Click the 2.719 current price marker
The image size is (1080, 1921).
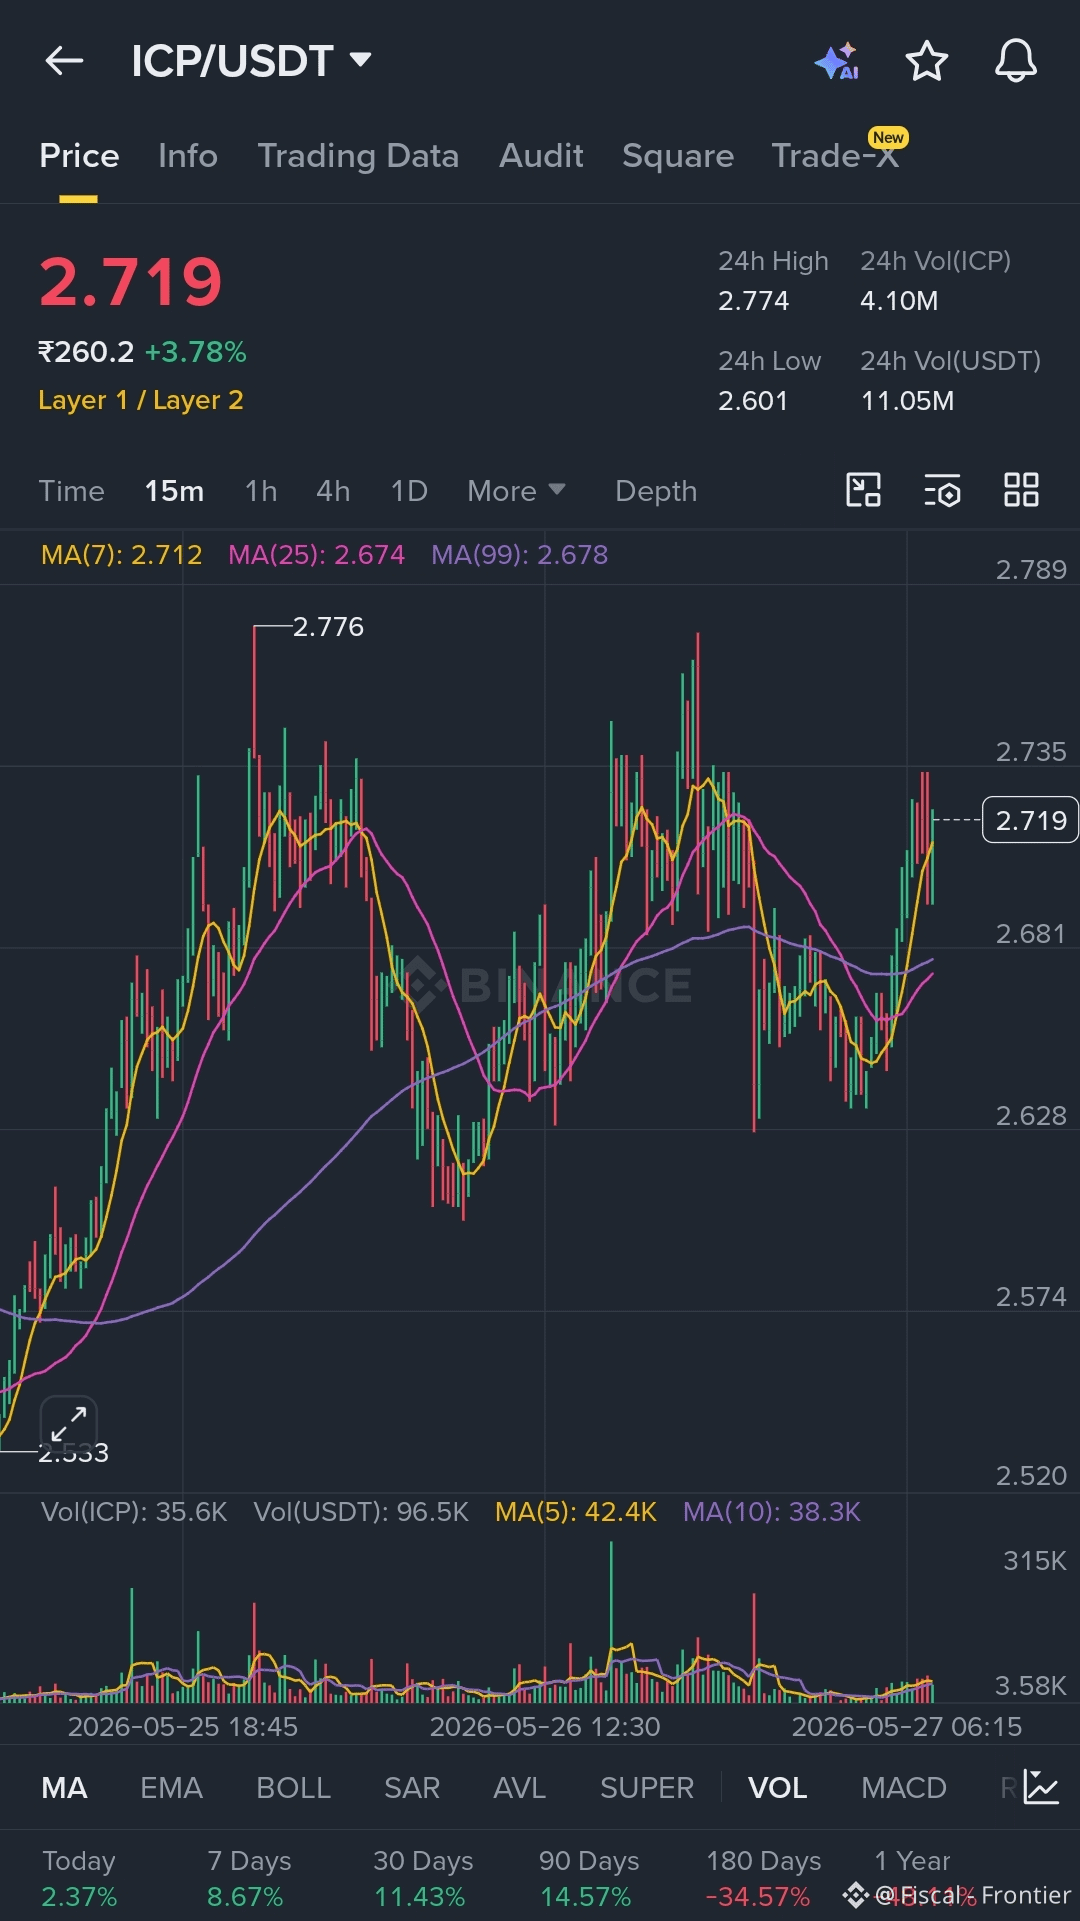pos(1030,820)
